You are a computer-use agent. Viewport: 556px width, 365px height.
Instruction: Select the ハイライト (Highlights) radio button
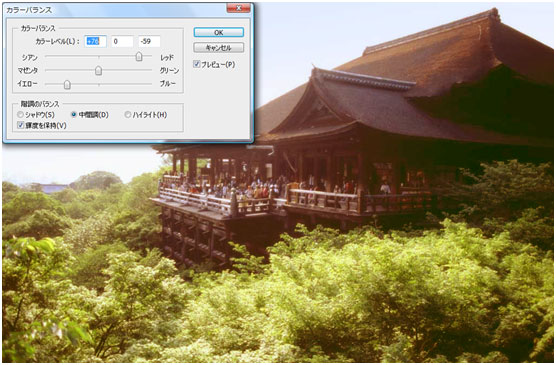(128, 115)
